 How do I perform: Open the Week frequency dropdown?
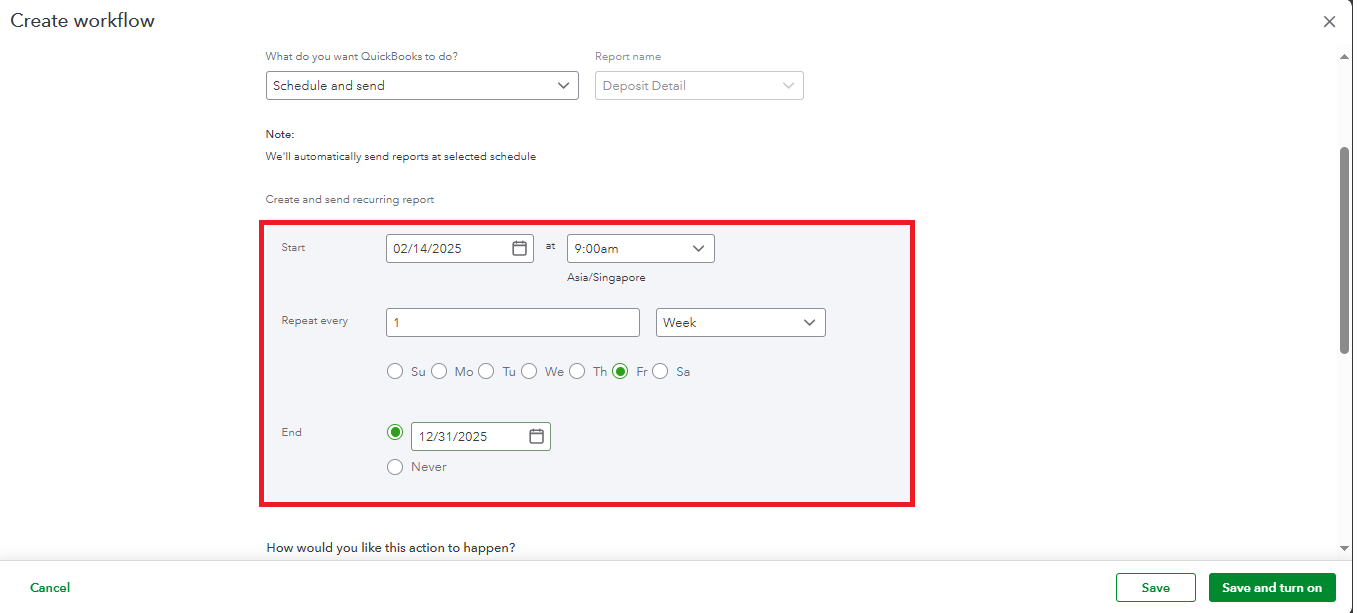740,322
